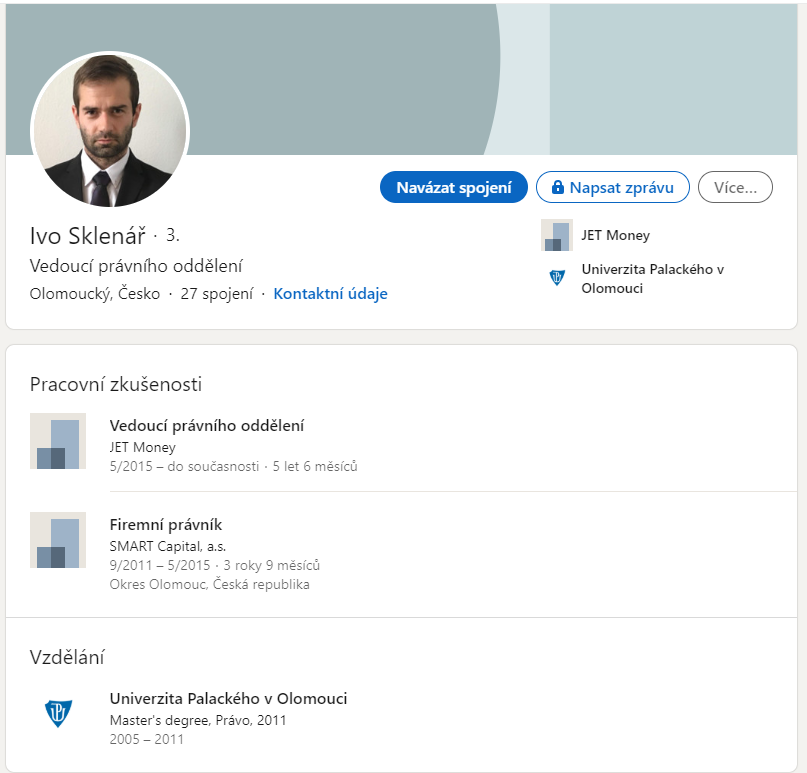The width and height of the screenshot is (807, 773).
Task: Open Univerzita Palackého v Olomouci header link
Action: point(653,278)
